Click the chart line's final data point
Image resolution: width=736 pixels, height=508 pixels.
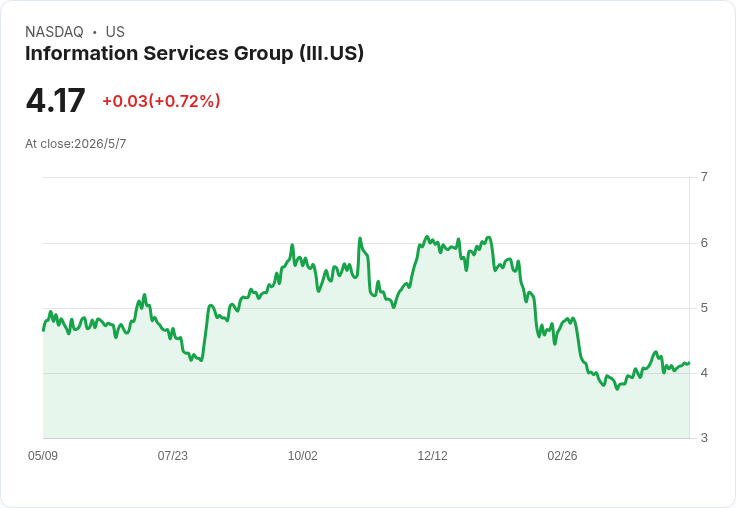[x=689, y=363]
